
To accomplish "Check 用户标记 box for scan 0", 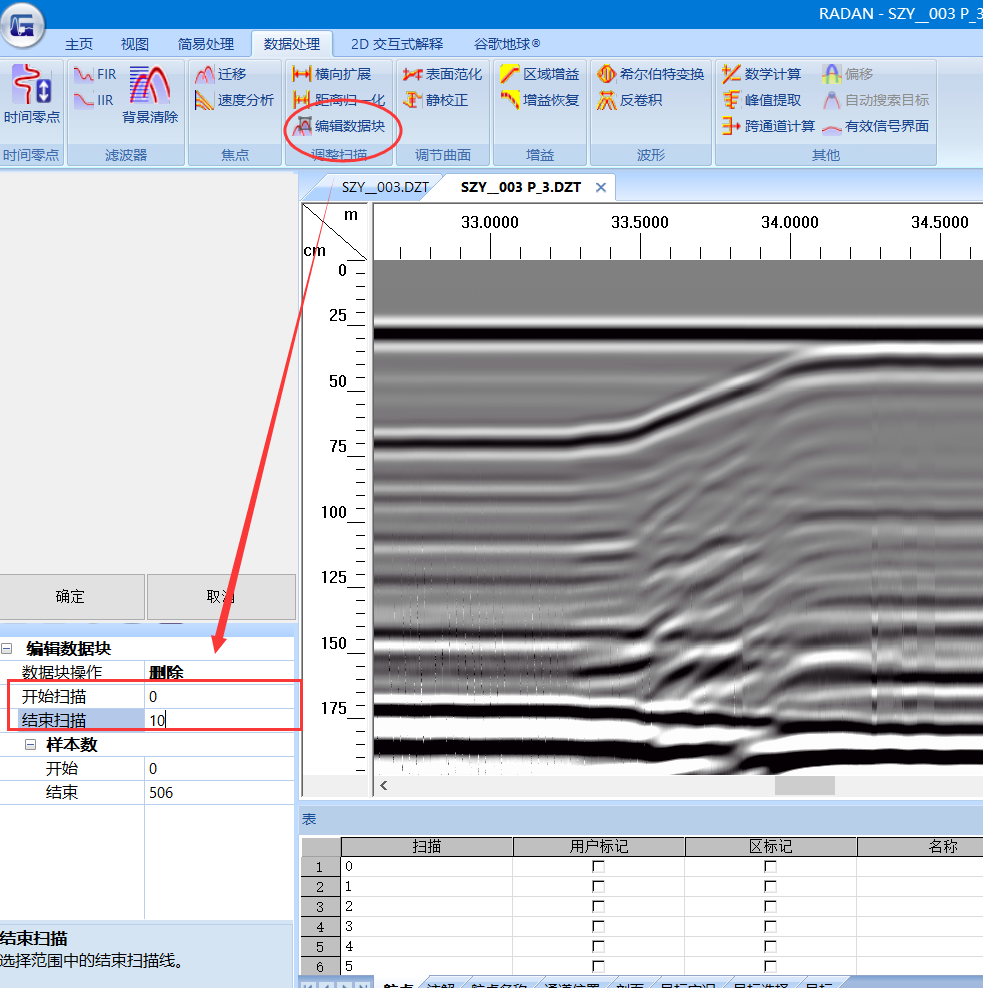I will [x=598, y=866].
